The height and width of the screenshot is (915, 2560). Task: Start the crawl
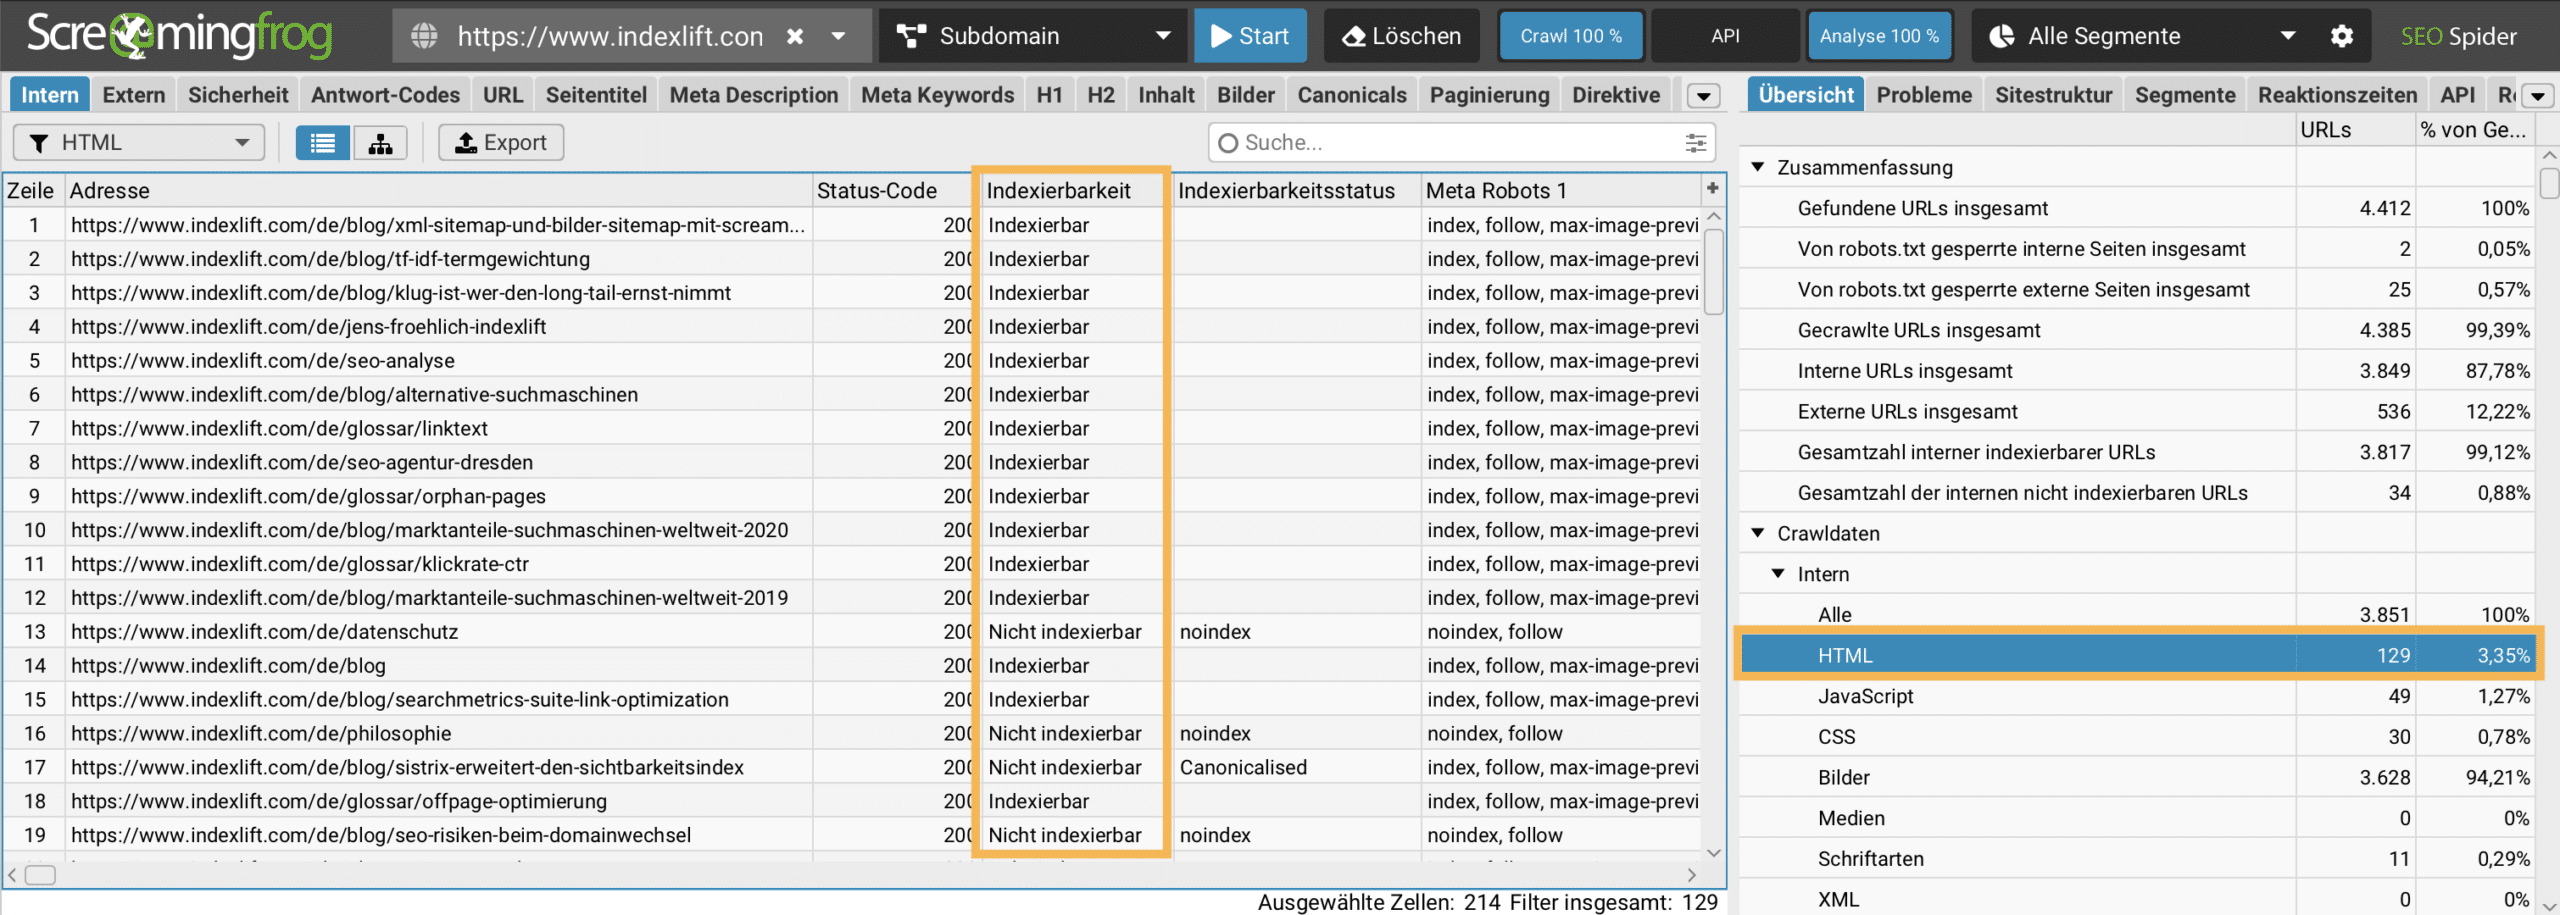[x=1250, y=36]
